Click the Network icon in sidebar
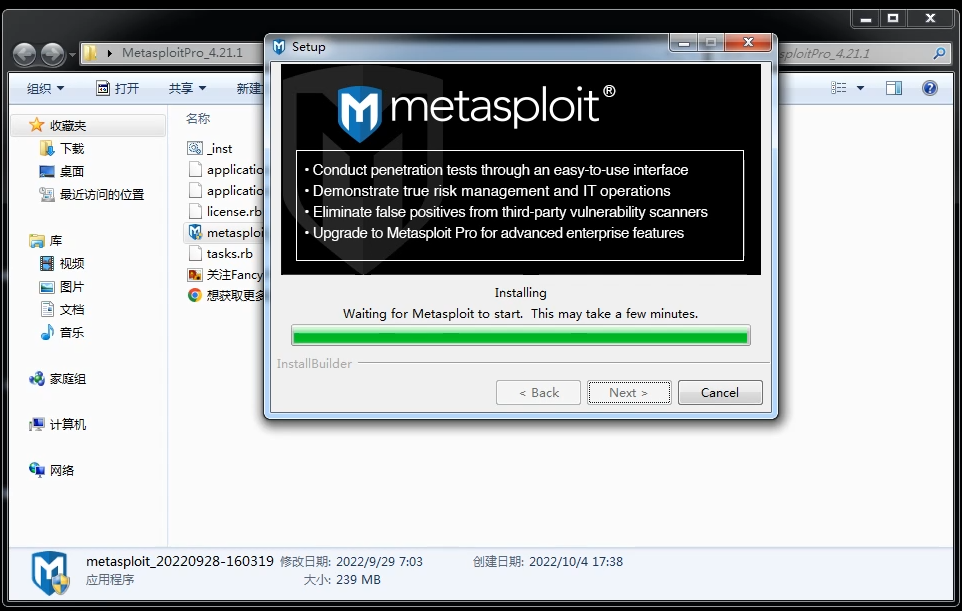The image size is (962, 611). [37, 470]
